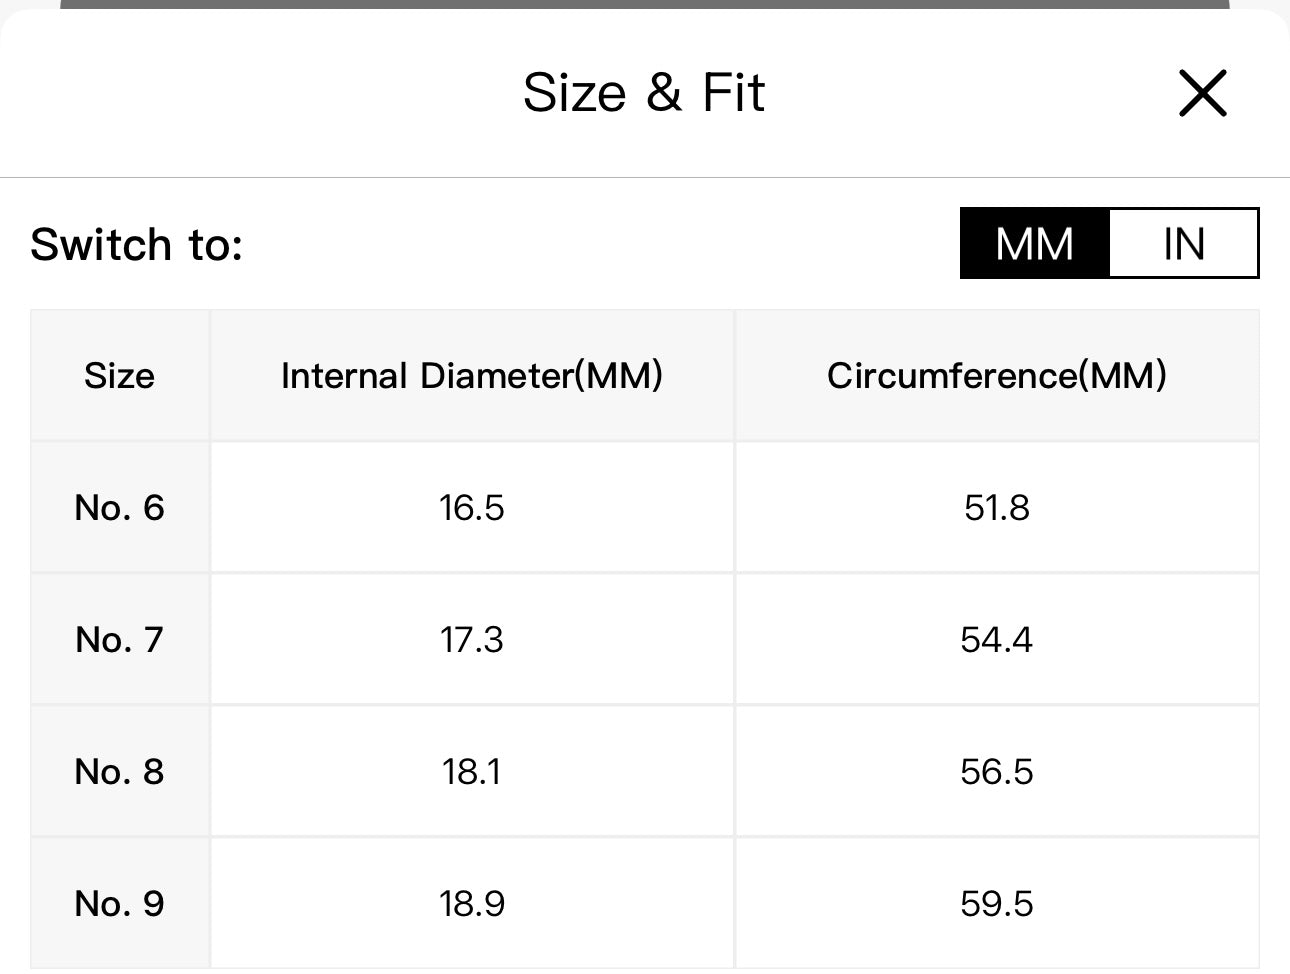Switch units to IN
This screenshot has width=1290, height=974.
1183,244
